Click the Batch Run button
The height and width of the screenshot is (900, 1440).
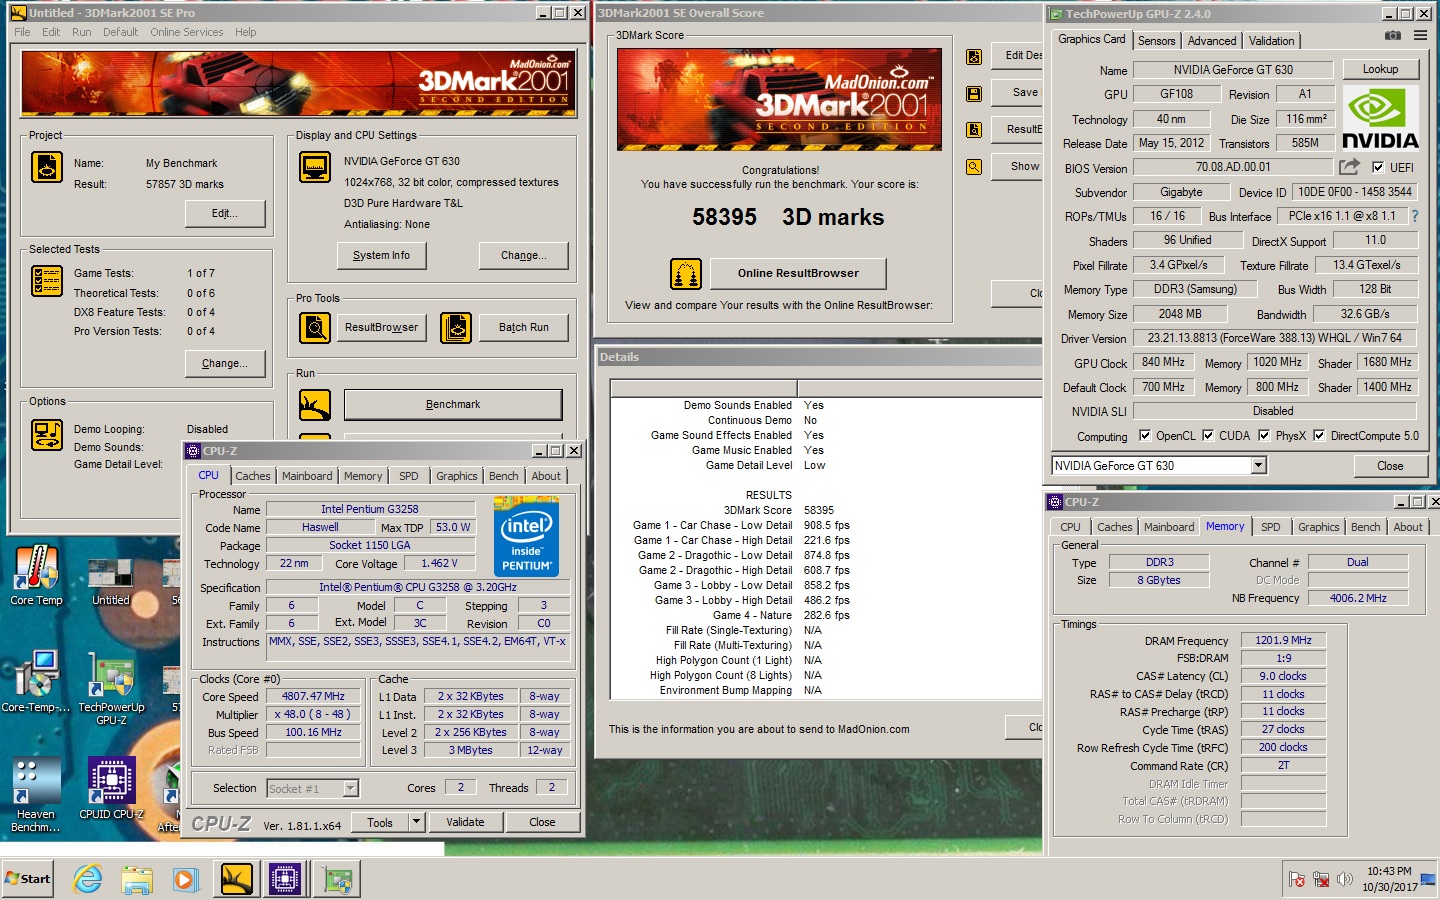coord(524,327)
